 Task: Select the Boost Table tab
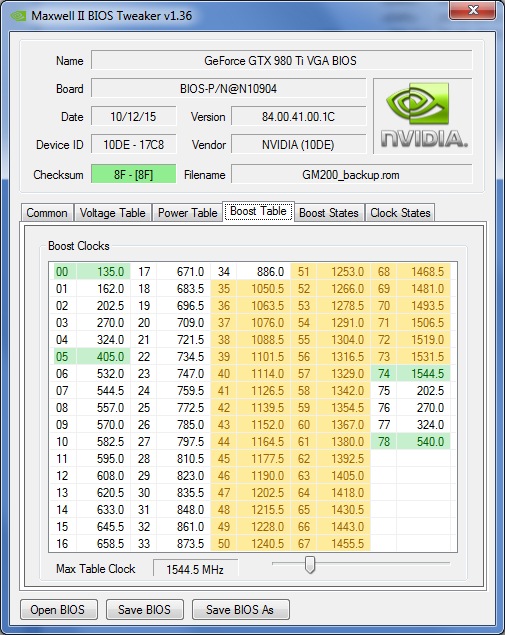coord(258,211)
